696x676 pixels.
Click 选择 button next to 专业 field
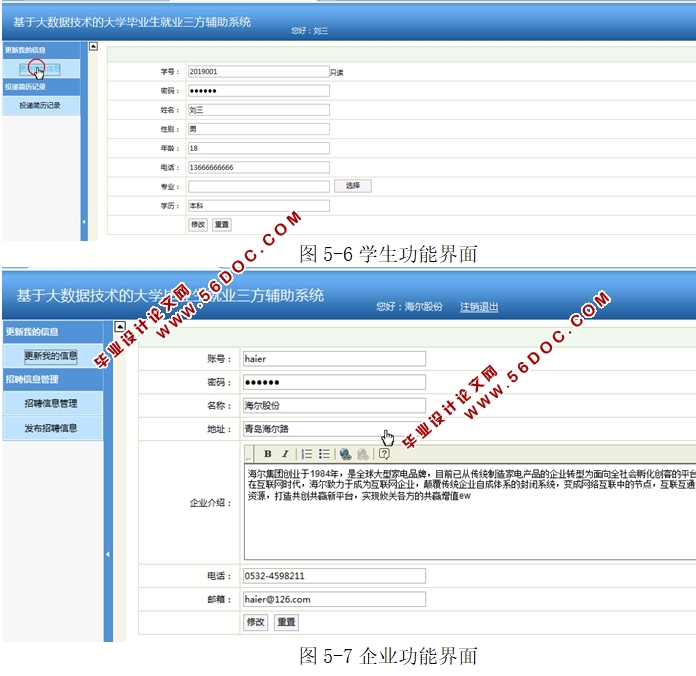click(x=353, y=186)
